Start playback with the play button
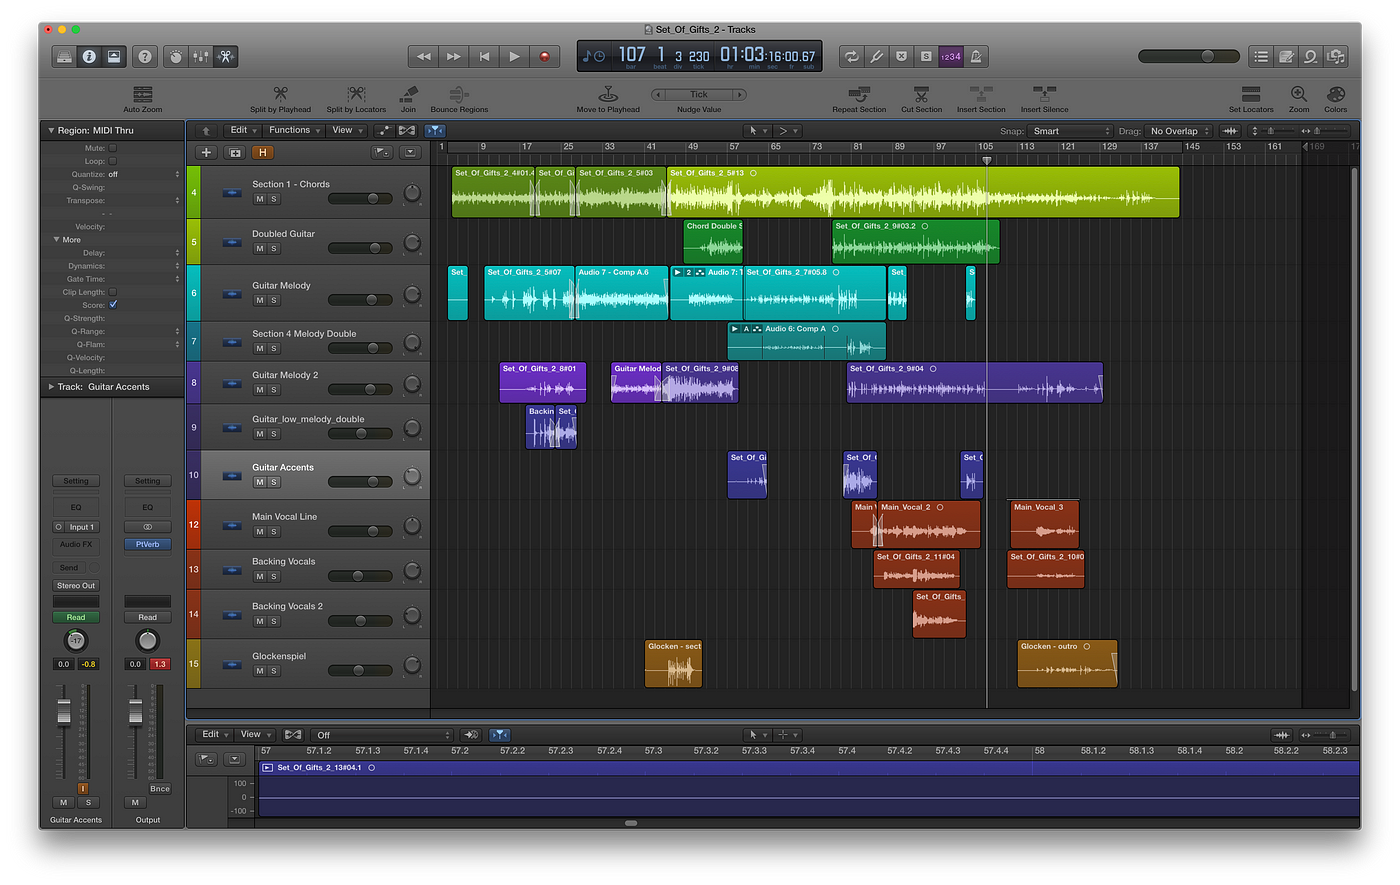The image size is (1400, 885). [514, 57]
